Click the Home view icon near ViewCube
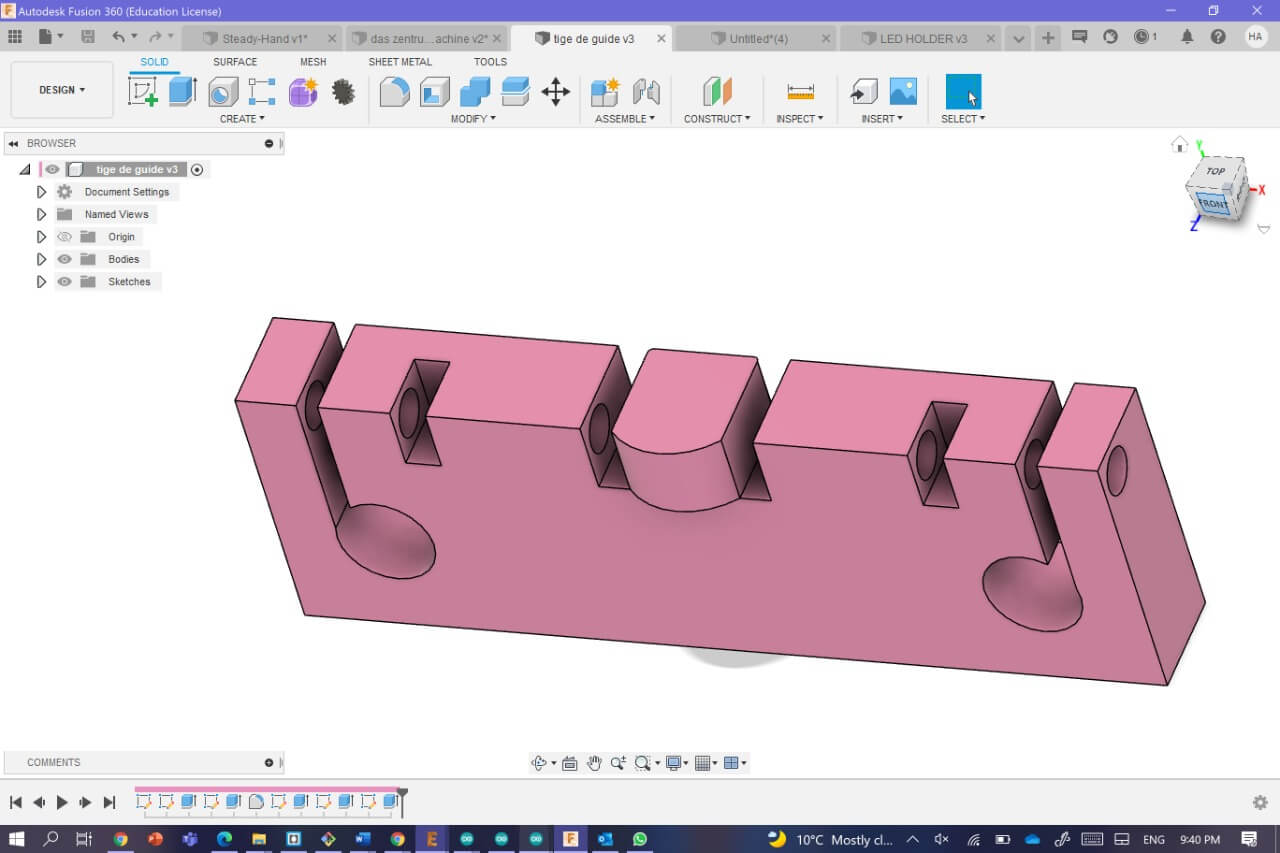 point(1180,145)
